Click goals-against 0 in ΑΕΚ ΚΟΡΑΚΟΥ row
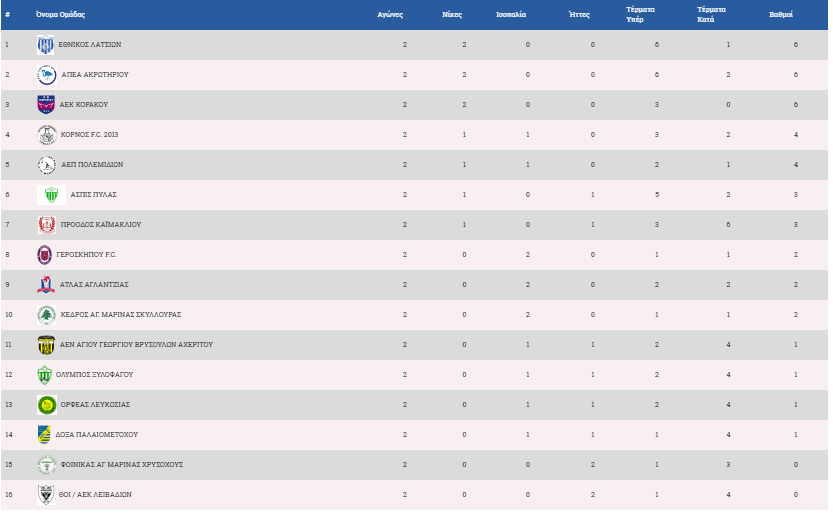Image resolution: width=833 pixels, height=521 pixels. click(728, 105)
